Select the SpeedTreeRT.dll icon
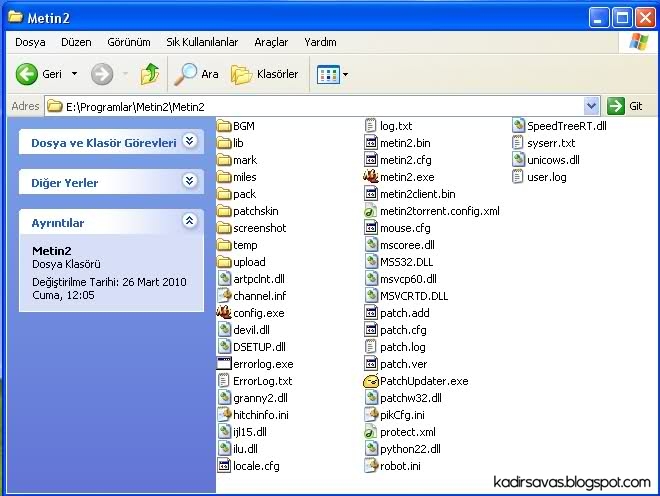 (x=518, y=125)
